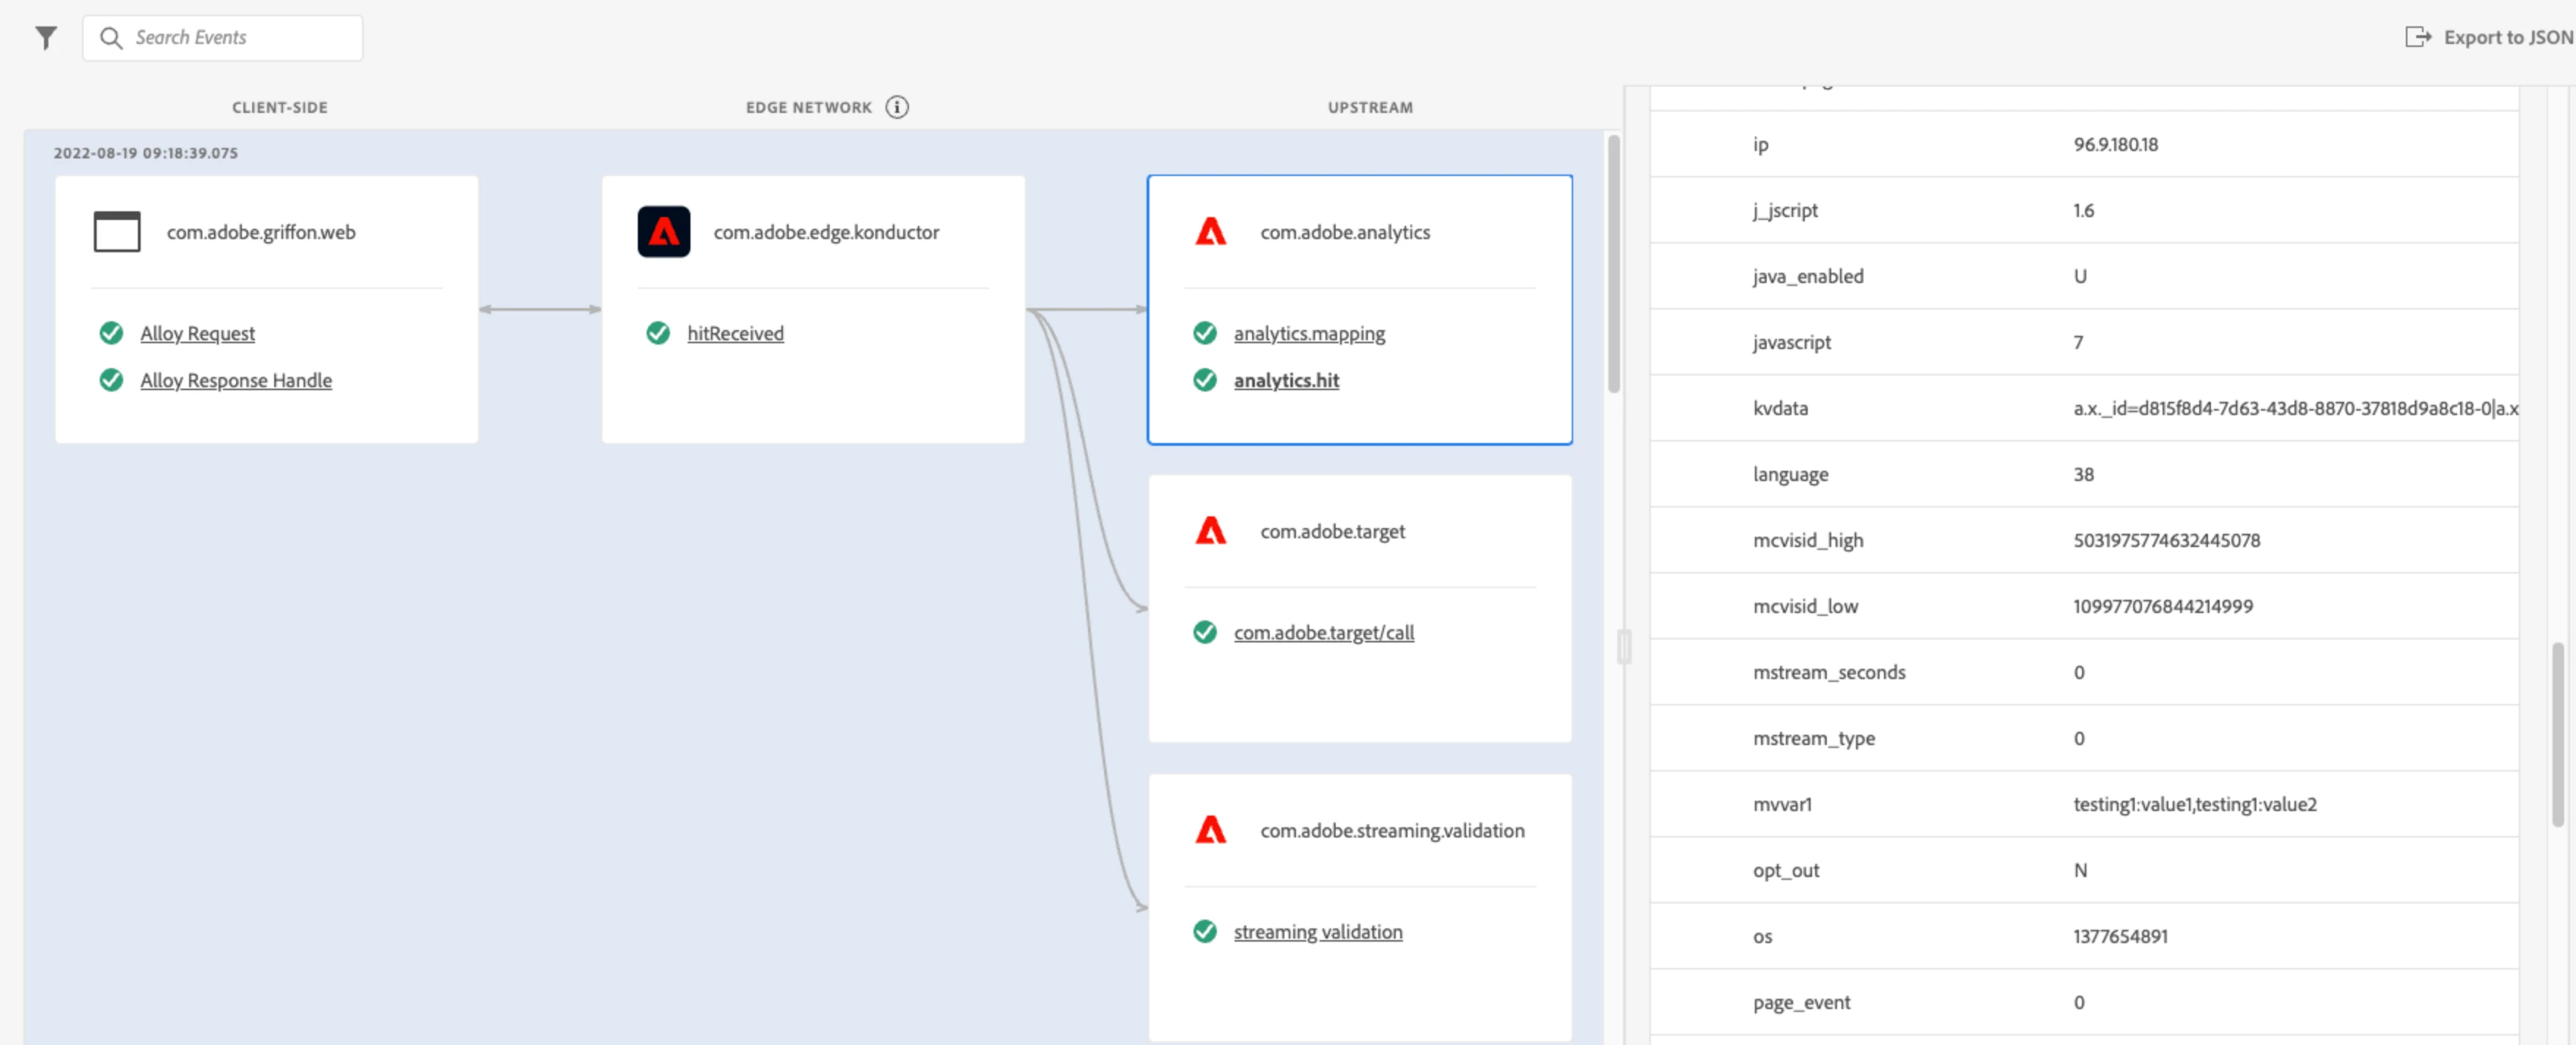The width and height of the screenshot is (2576, 1045).
Task: Focus the Search Events field
Action: coord(240,38)
